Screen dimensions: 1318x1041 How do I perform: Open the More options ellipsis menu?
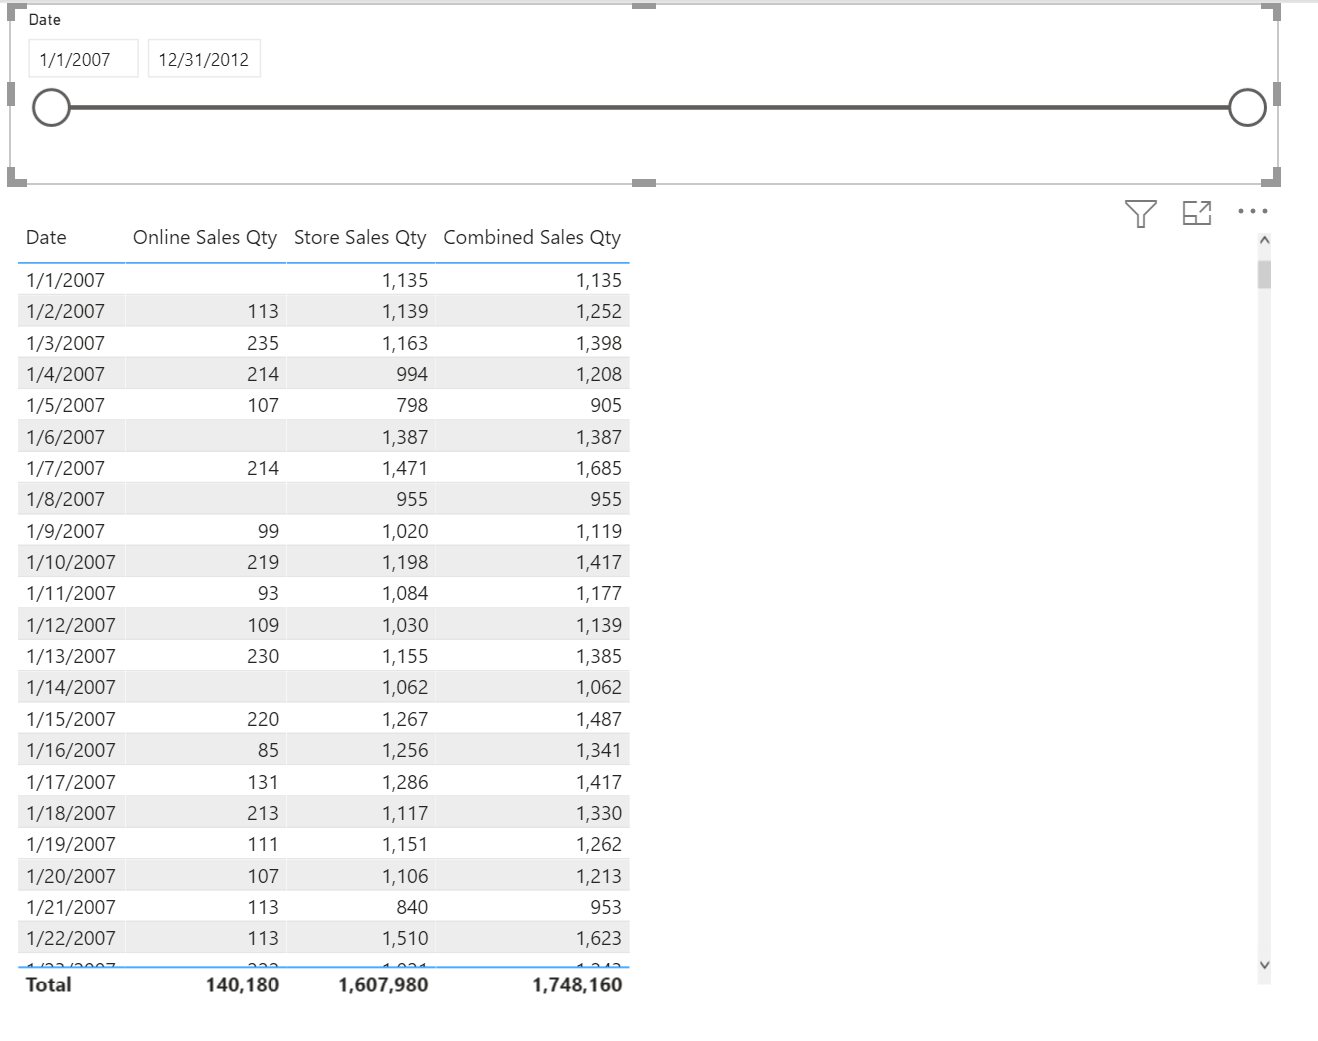tap(1252, 211)
